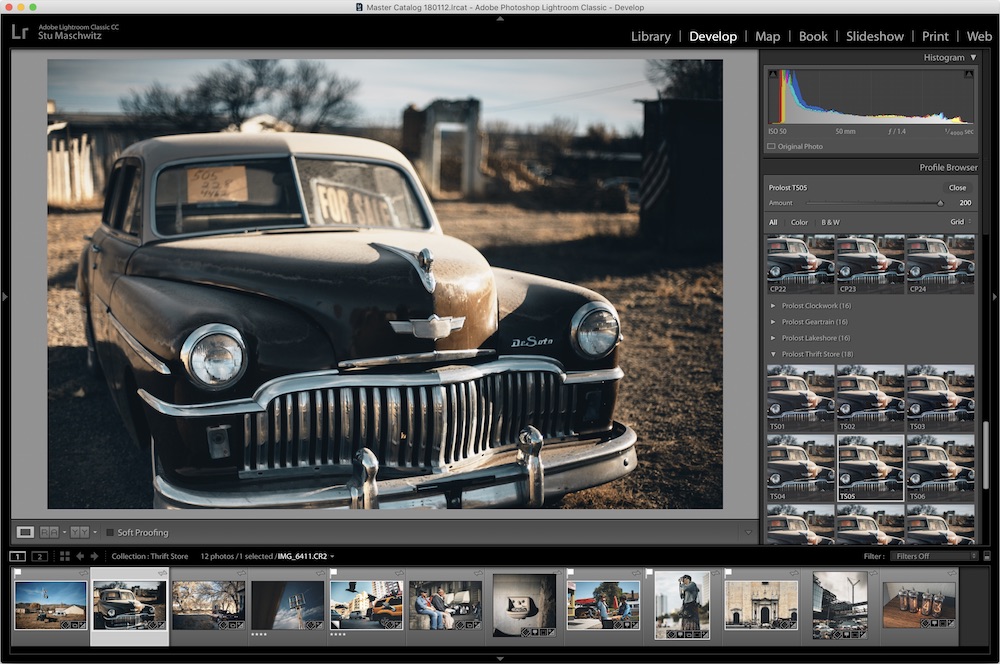Apply the CP24 profile thumbnail
The image size is (1000, 664).
click(940, 264)
